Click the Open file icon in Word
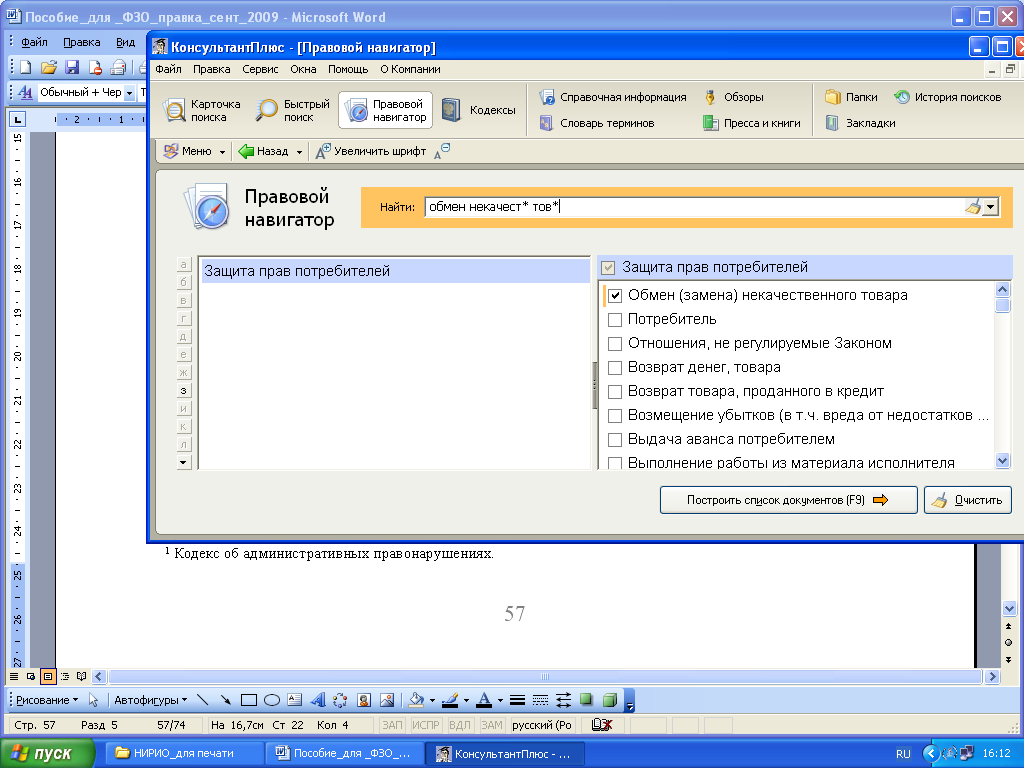The width and height of the screenshot is (1024, 768). 48,67
